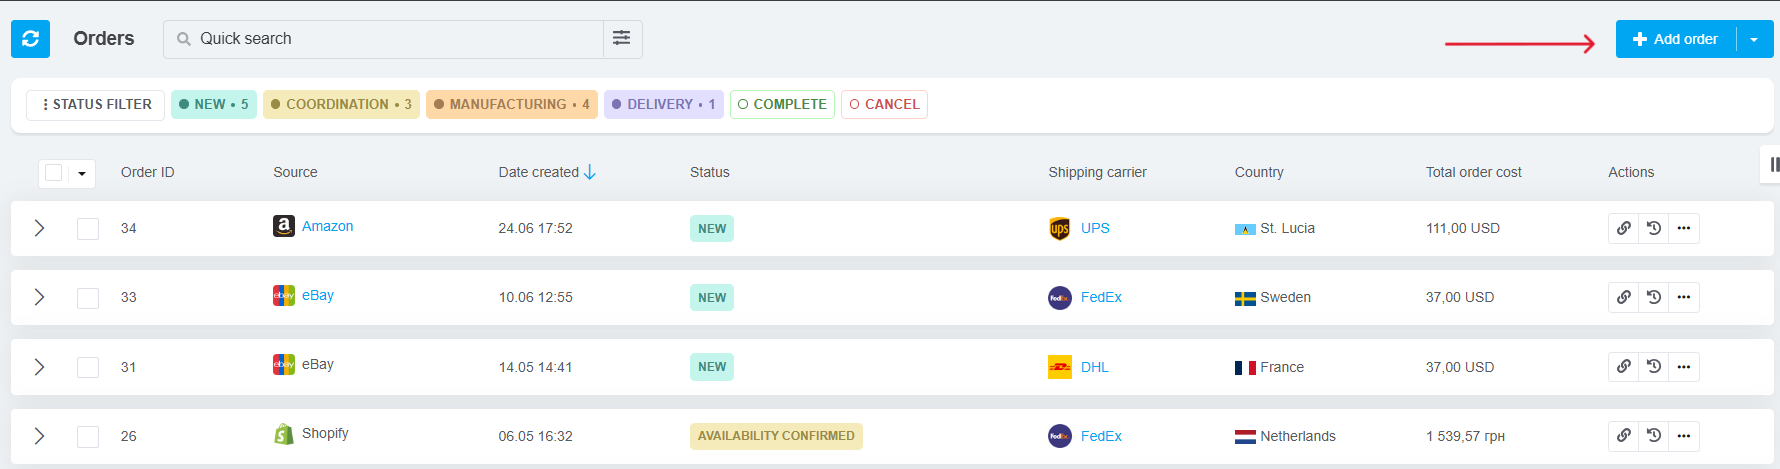Screen dimensions: 1780x469
Task: Check the select-all orders checkbox
Action: tap(54, 173)
